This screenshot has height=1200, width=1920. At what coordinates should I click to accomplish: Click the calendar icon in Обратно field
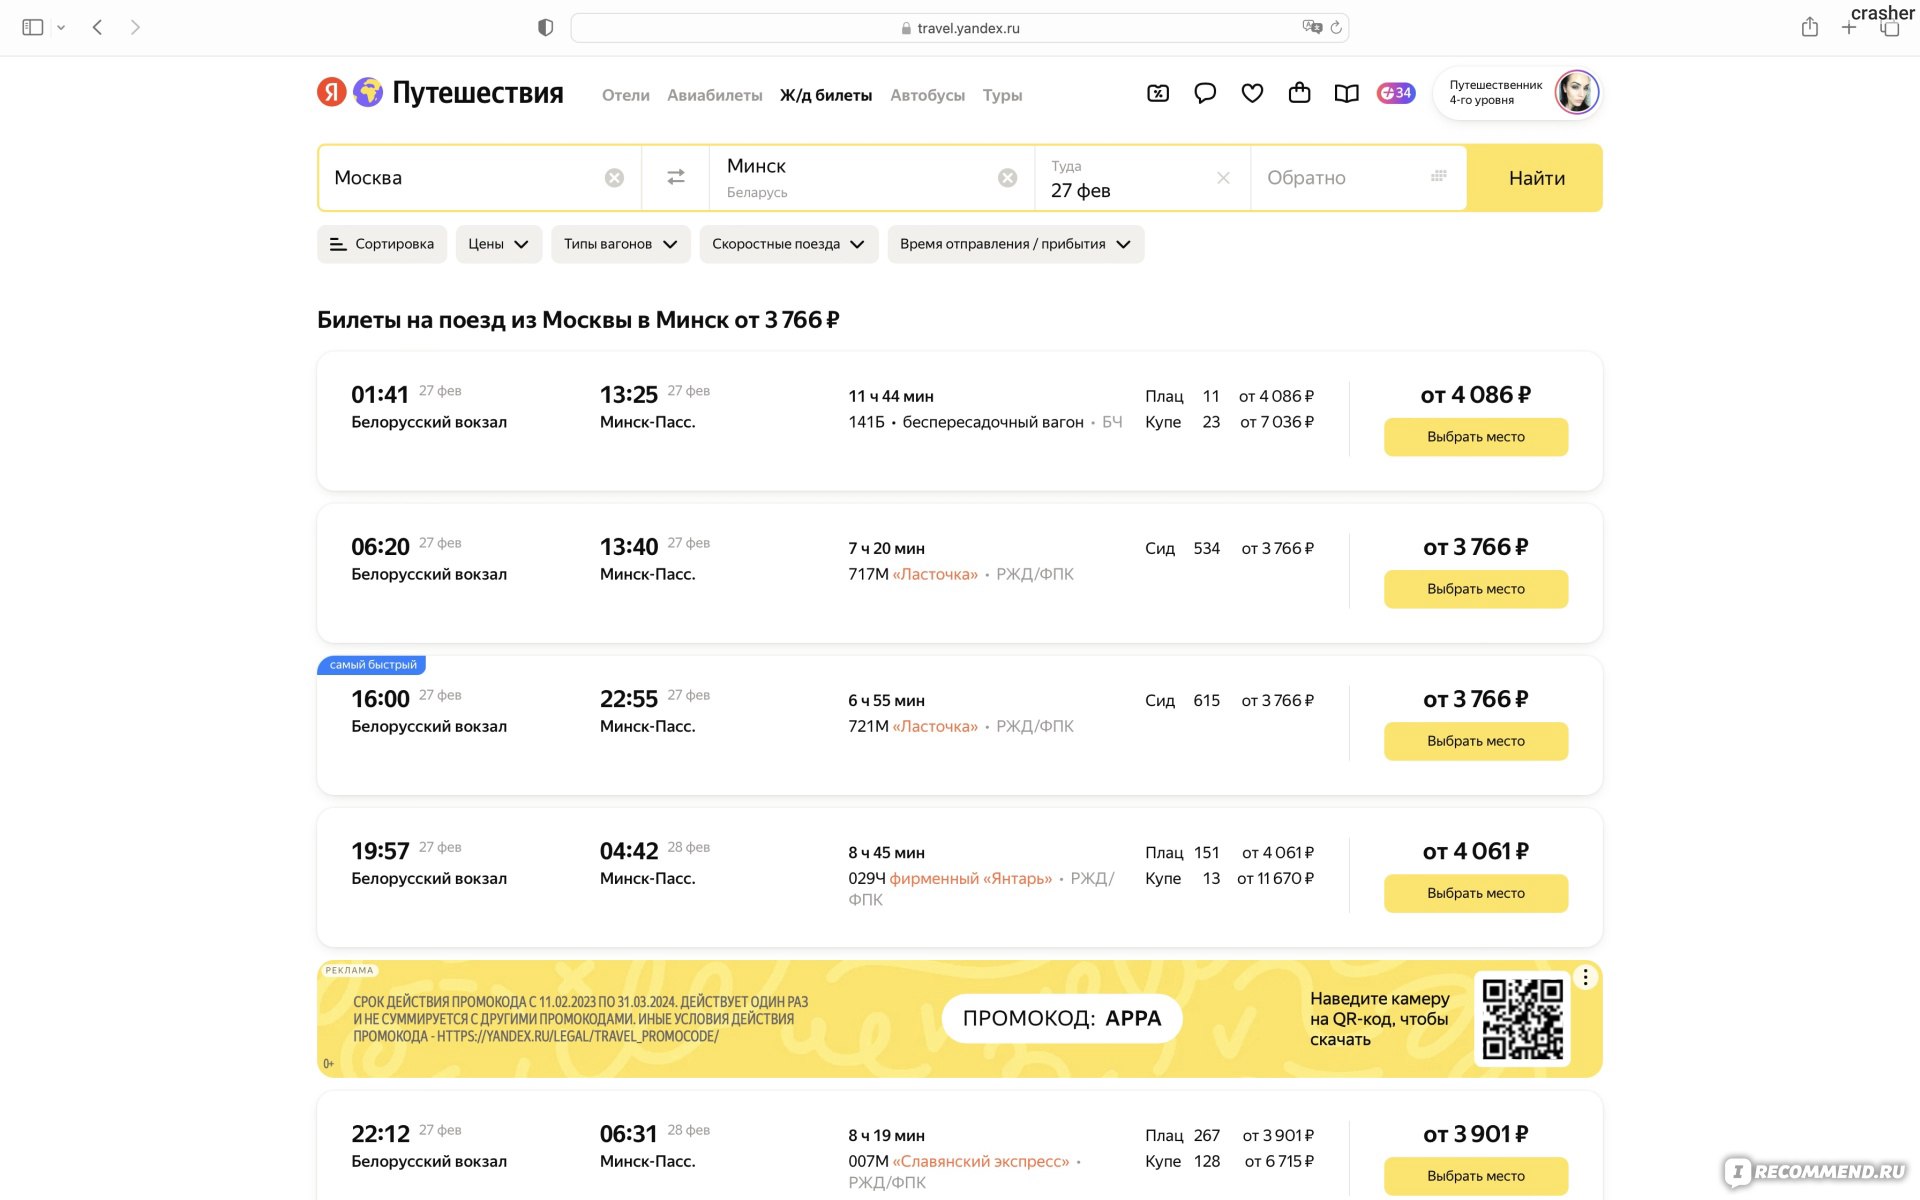1438,176
